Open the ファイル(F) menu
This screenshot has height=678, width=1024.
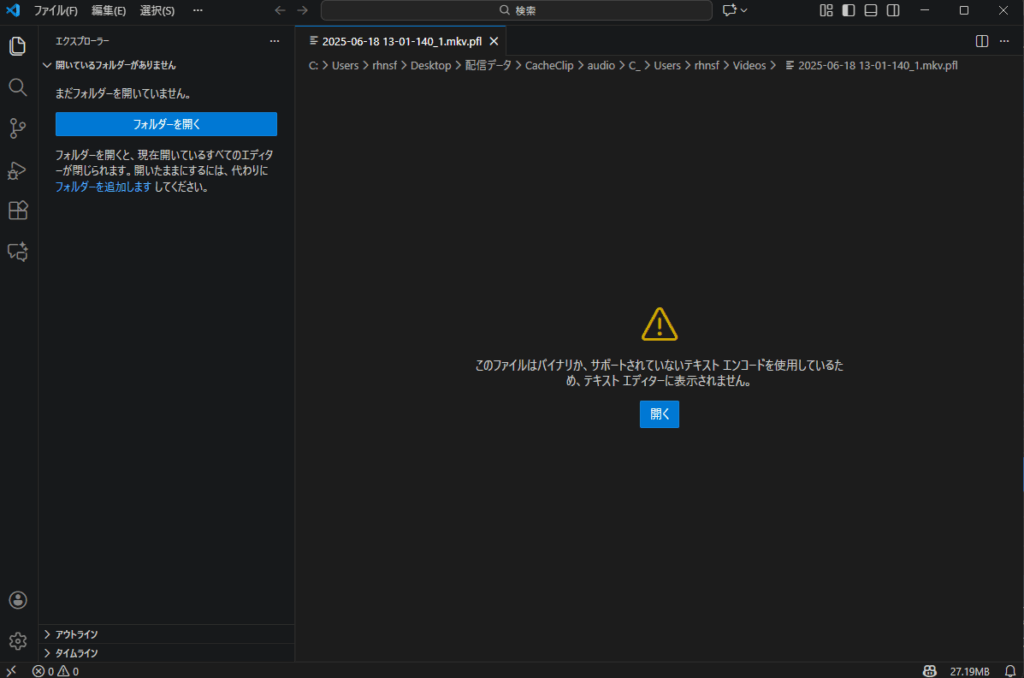tap(56, 10)
